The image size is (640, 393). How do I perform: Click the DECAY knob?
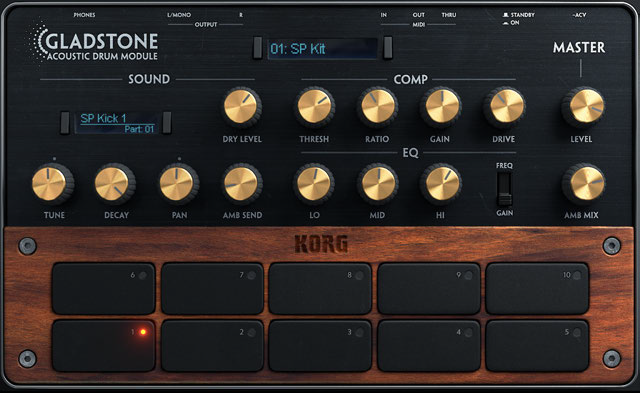(114, 184)
